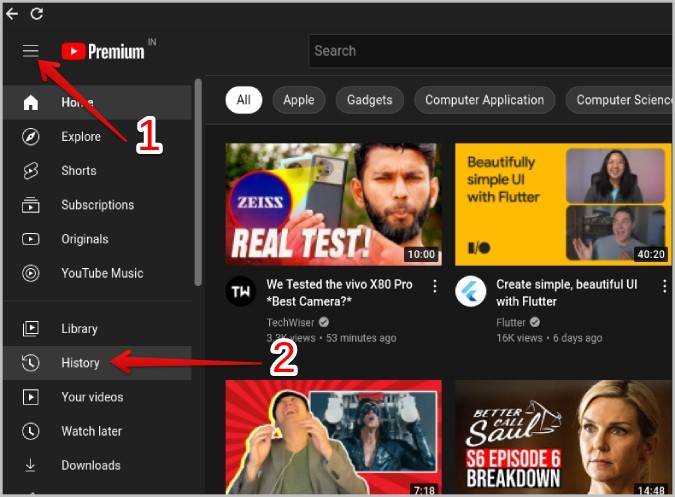This screenshot has width=675, height=497.
Task: Click the YouTube Premium logo
Action: point(103,51)
